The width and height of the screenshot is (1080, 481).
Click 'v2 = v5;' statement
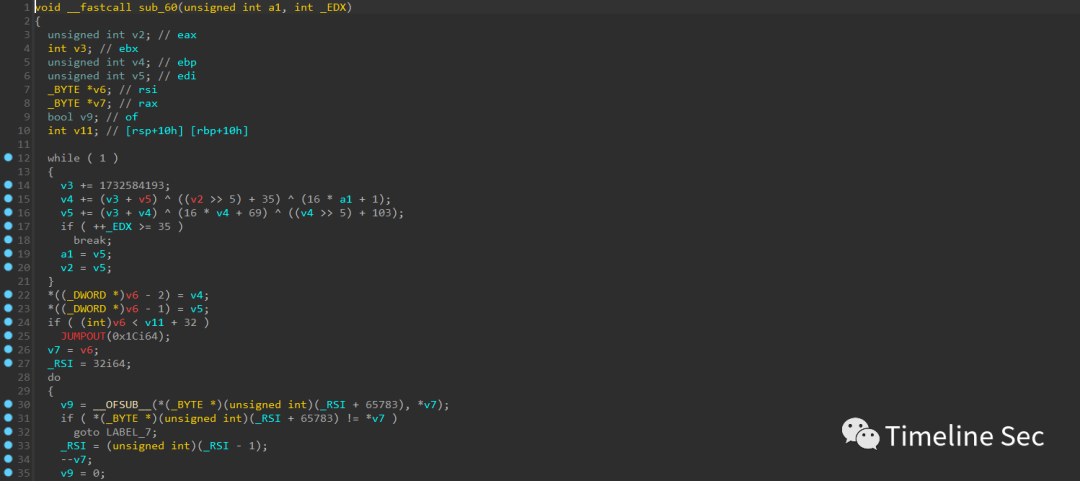click(x=86, y=267)
